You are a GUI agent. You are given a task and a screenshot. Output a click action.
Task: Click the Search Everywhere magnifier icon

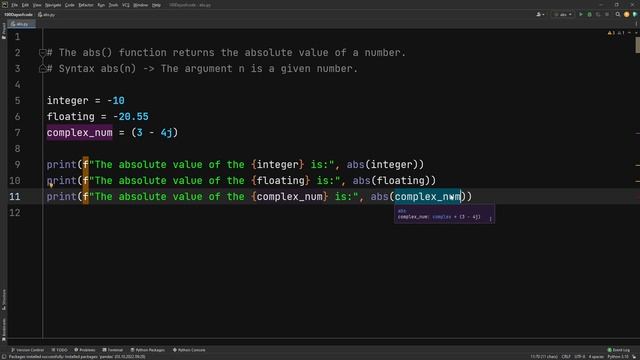[618, 15]
